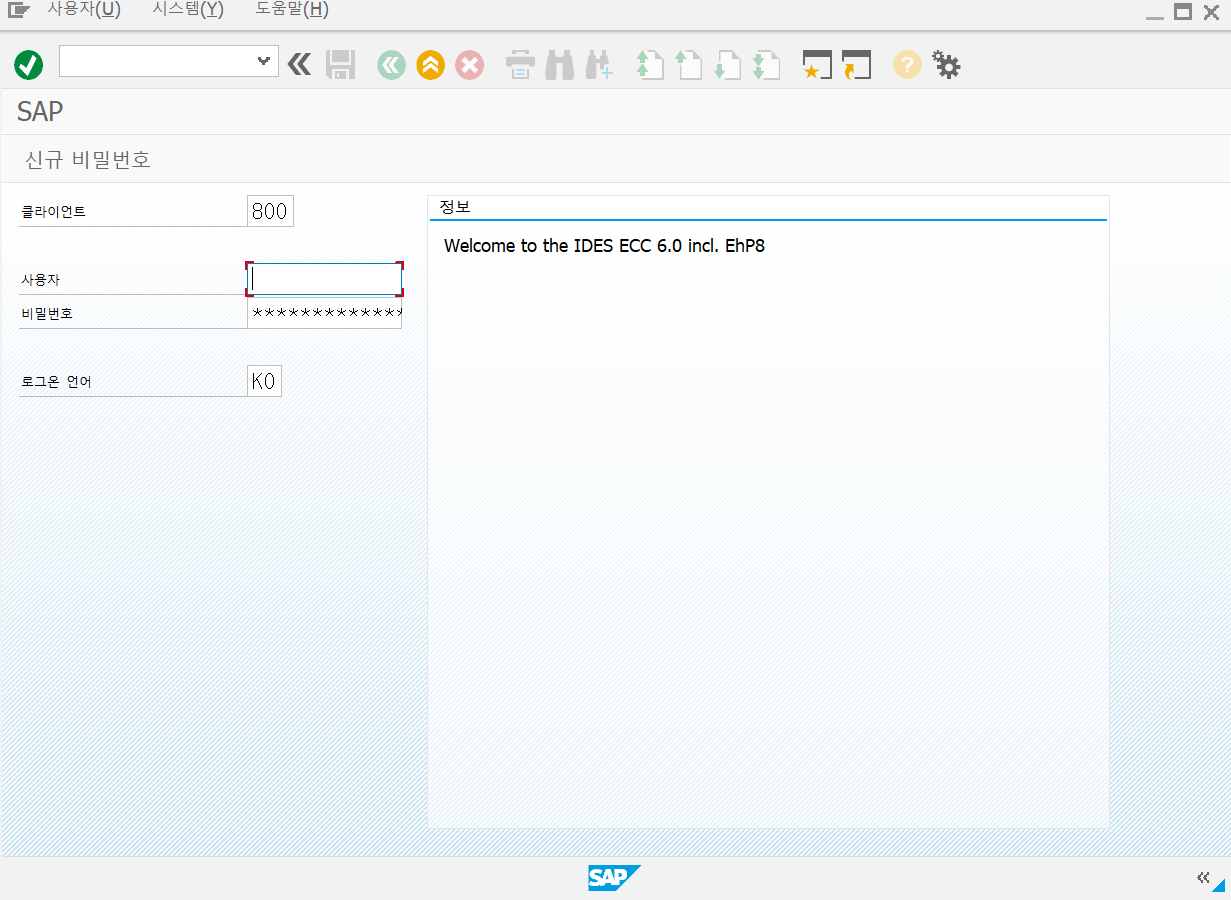Viewport: 1231px width, 900px height.
Task: Collapse the toolbar using double-chevron next to command field
Action: (298, 64)
